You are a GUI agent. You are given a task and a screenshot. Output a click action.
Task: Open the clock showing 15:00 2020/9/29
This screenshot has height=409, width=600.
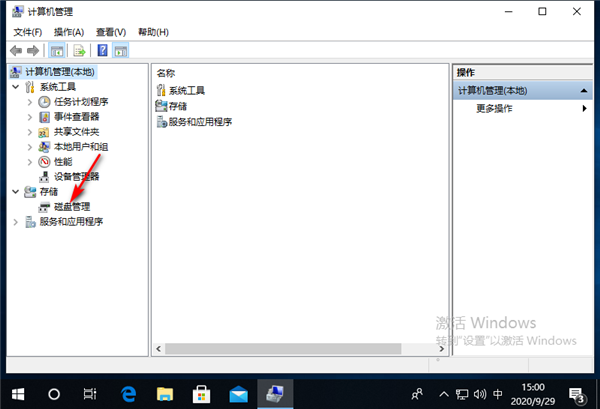click(533, 394)
